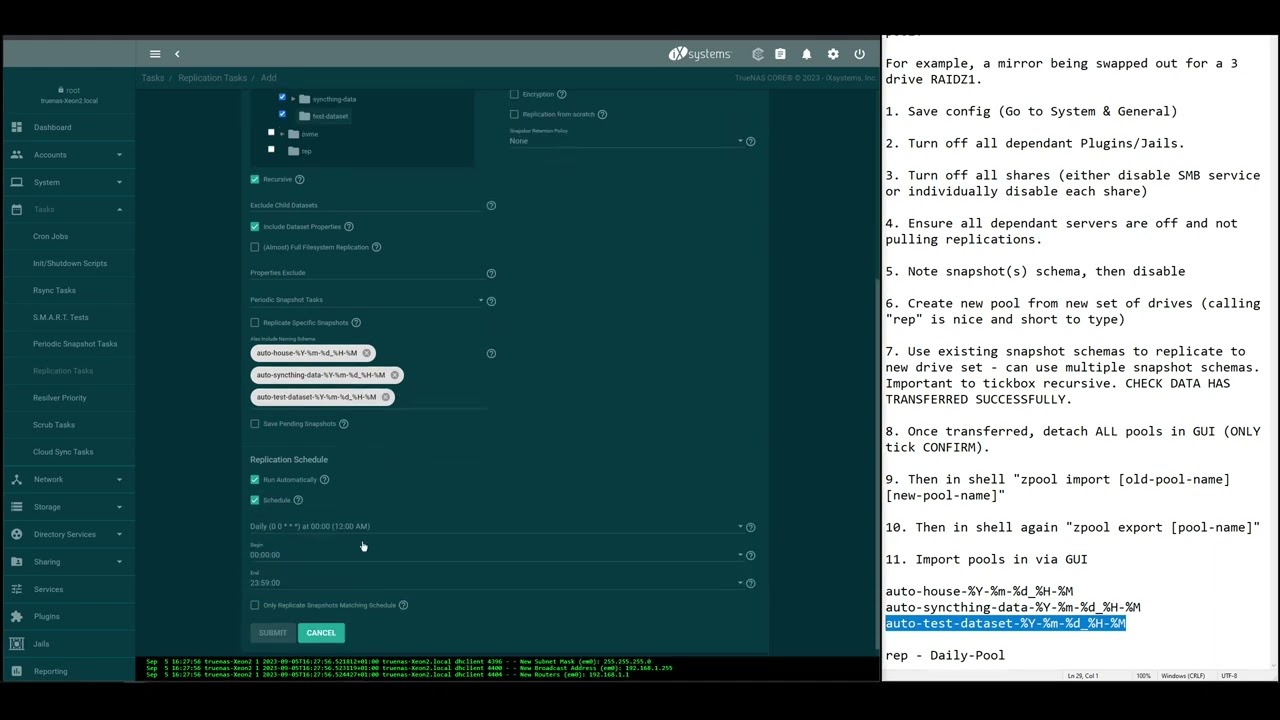Show help for Replicate Specific Snapshots
This screenshot has height=720, width=1280.
pos(356,323)
